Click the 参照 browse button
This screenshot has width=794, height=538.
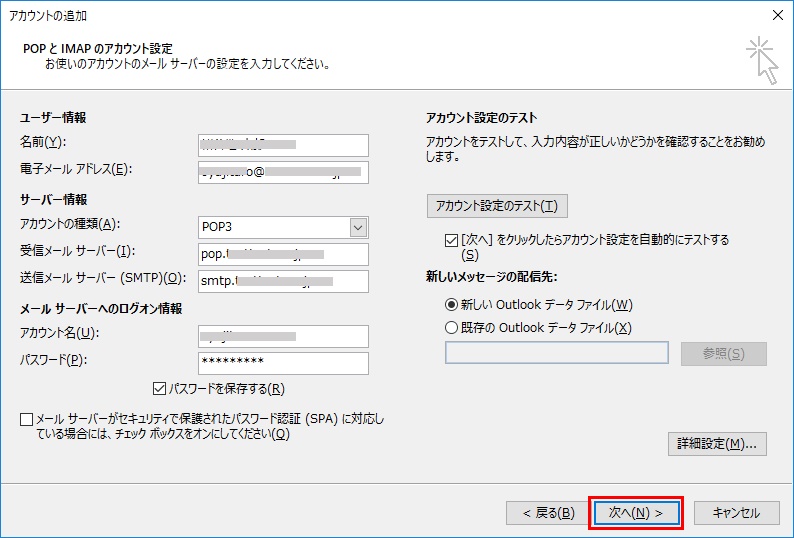click(x=724, y=354)
